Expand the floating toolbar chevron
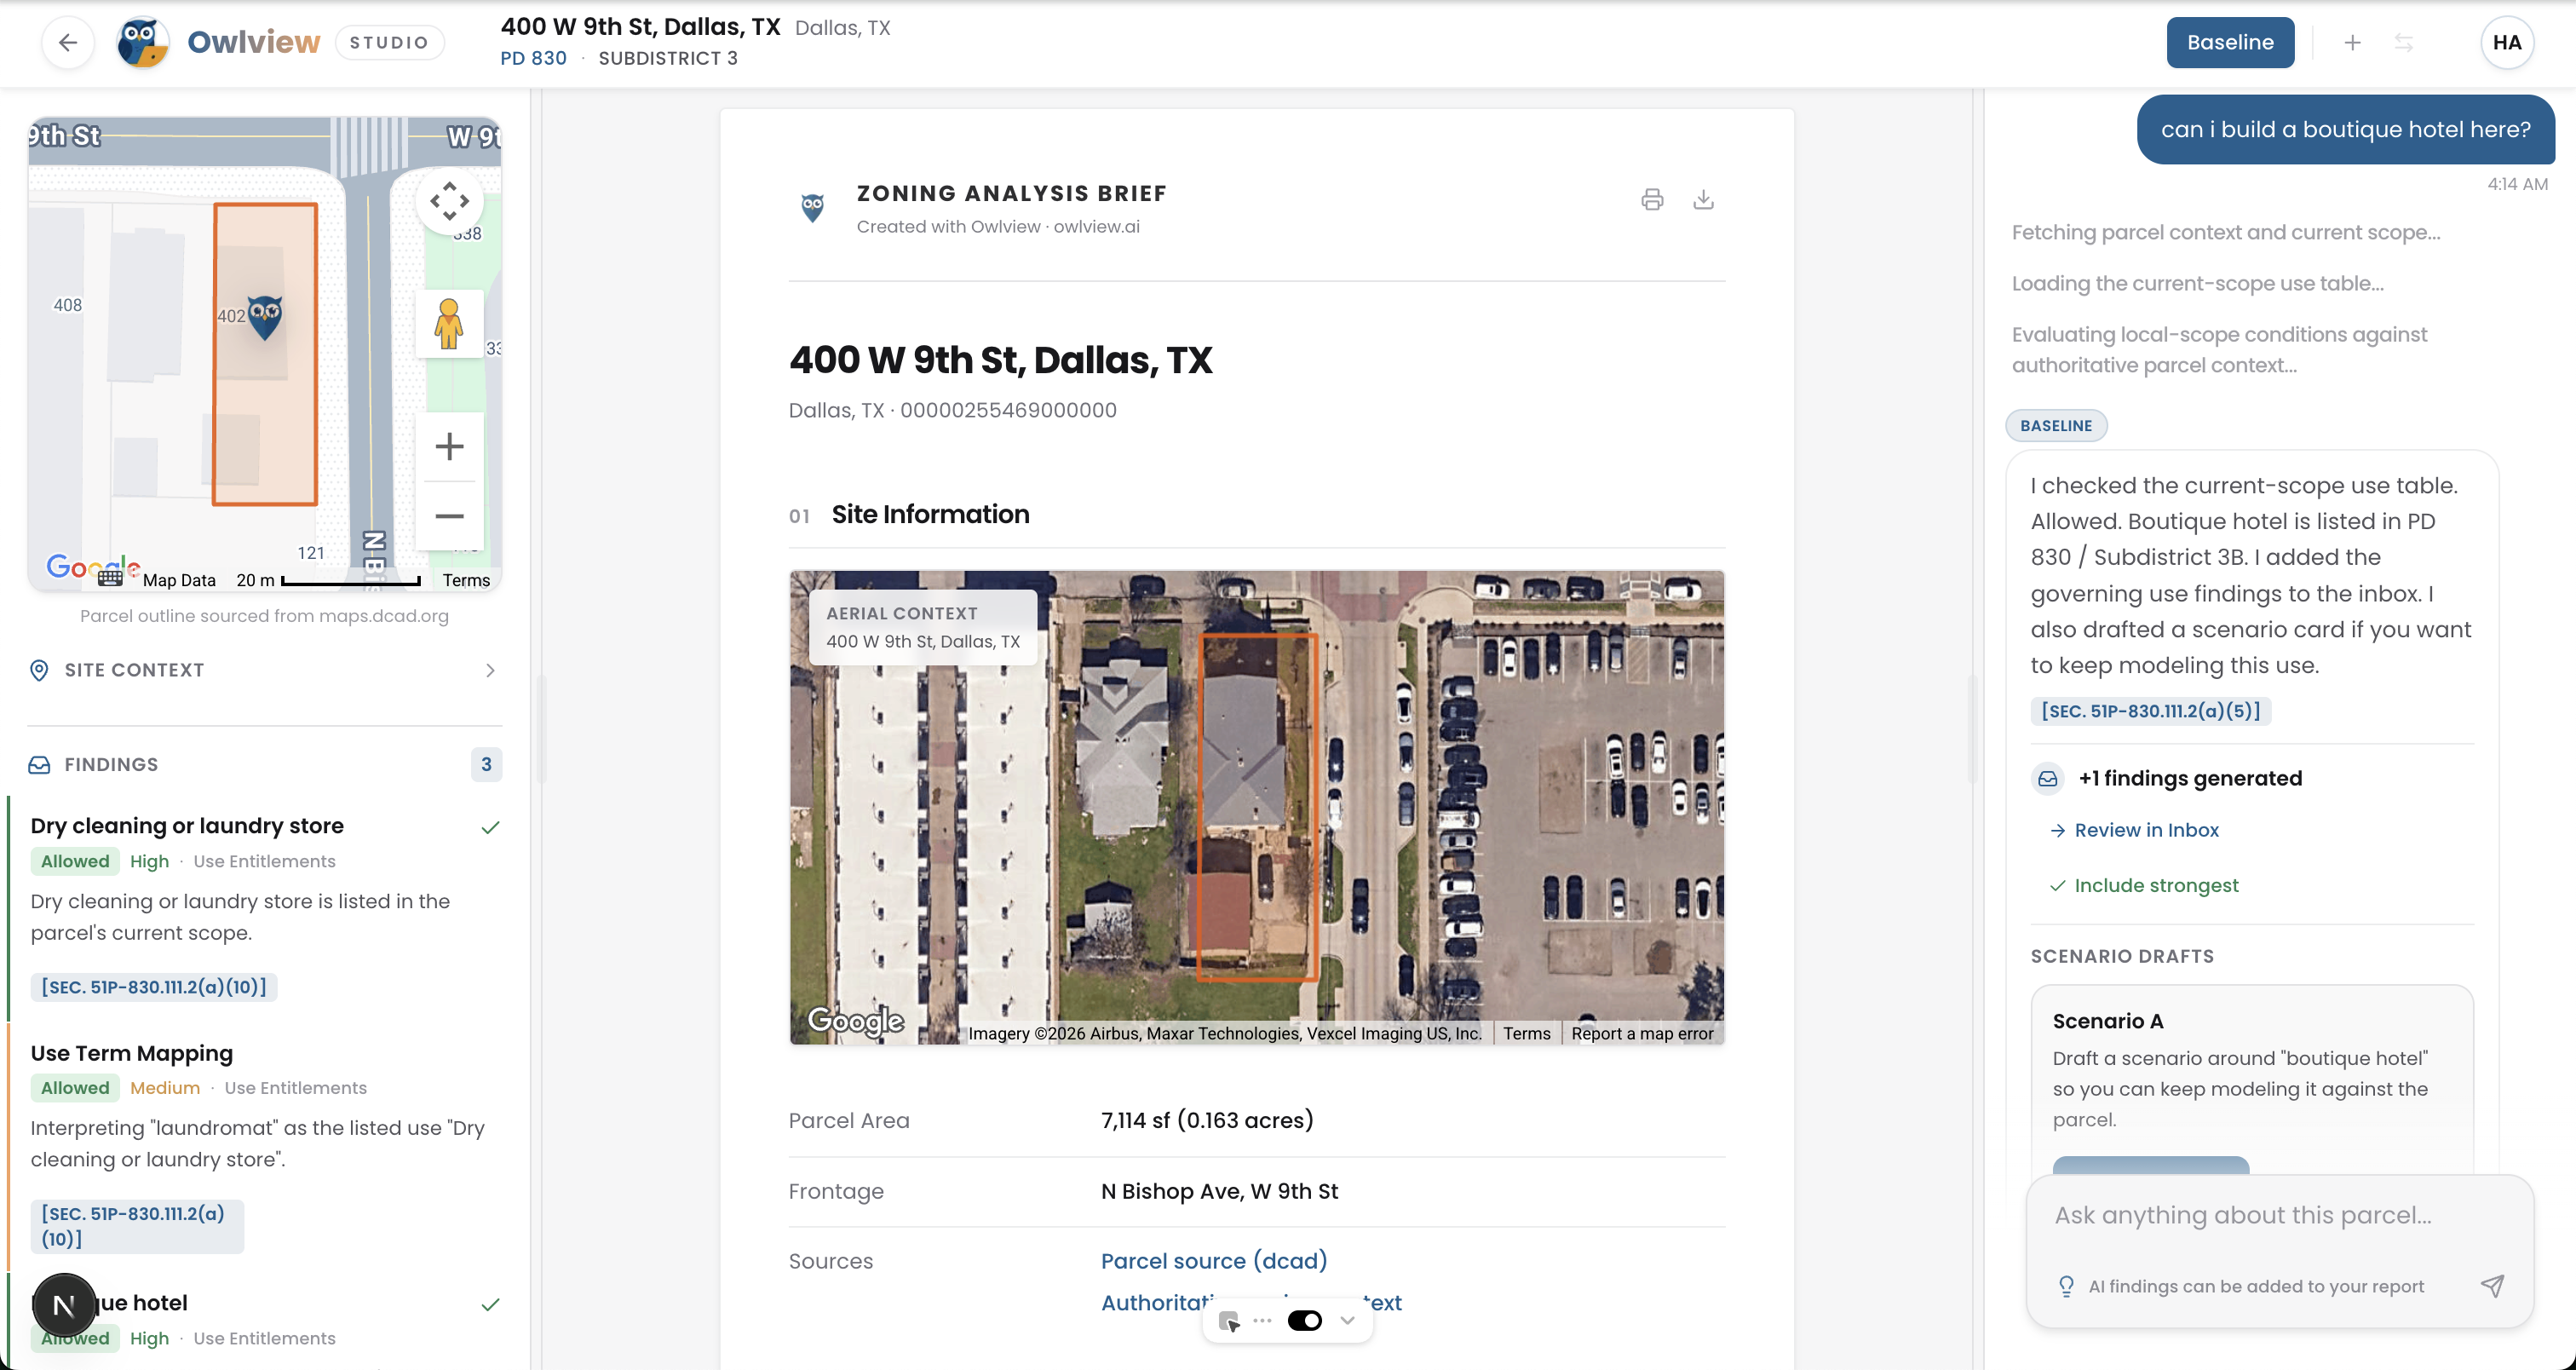This screenshot has width=2576, height=1370. pyautogui.click(x=1348, y=1321)
